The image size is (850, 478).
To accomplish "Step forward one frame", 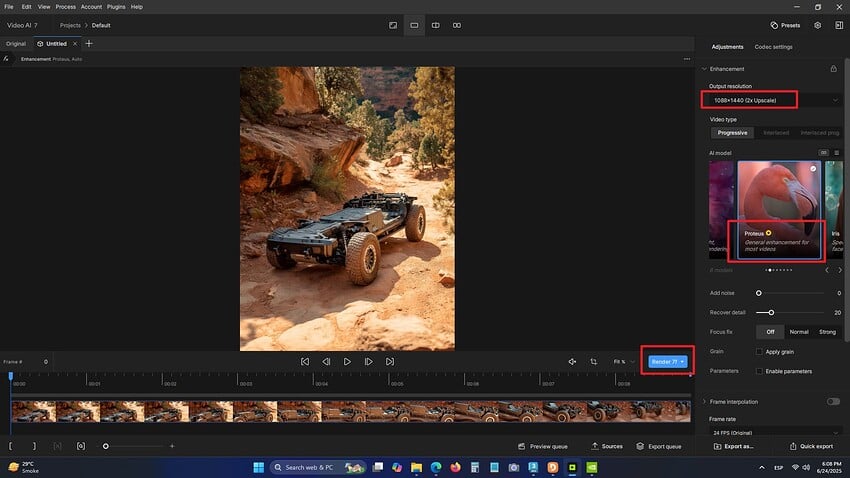I will [x=368, y=361].
